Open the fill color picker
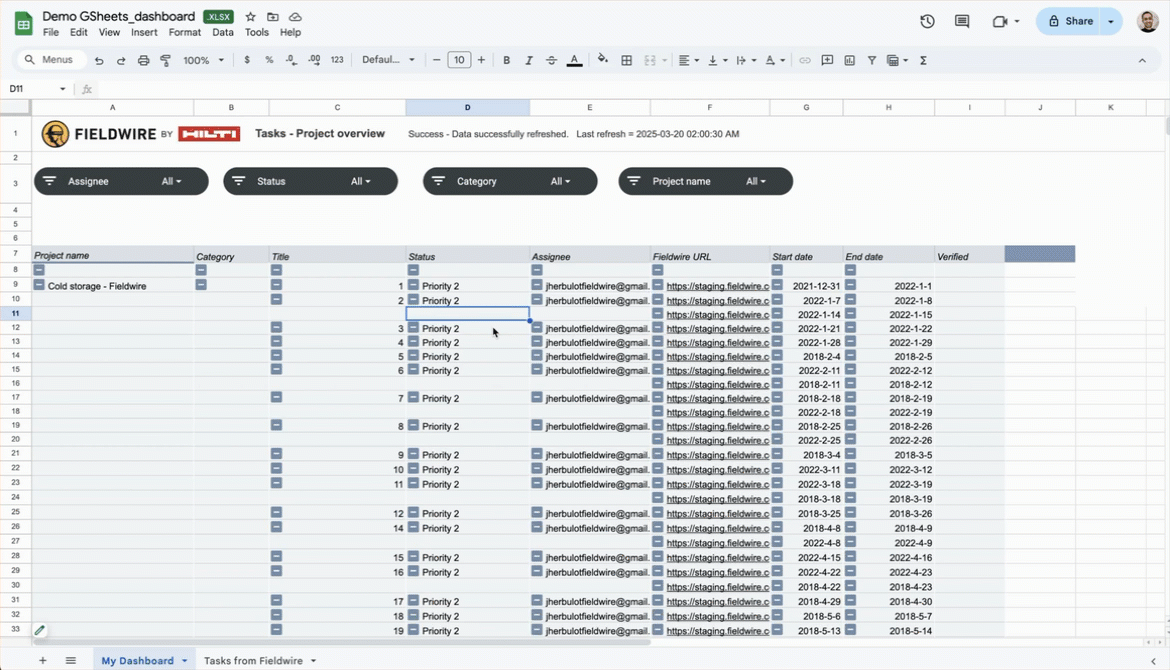1170x670 pixels. point(602,60)
